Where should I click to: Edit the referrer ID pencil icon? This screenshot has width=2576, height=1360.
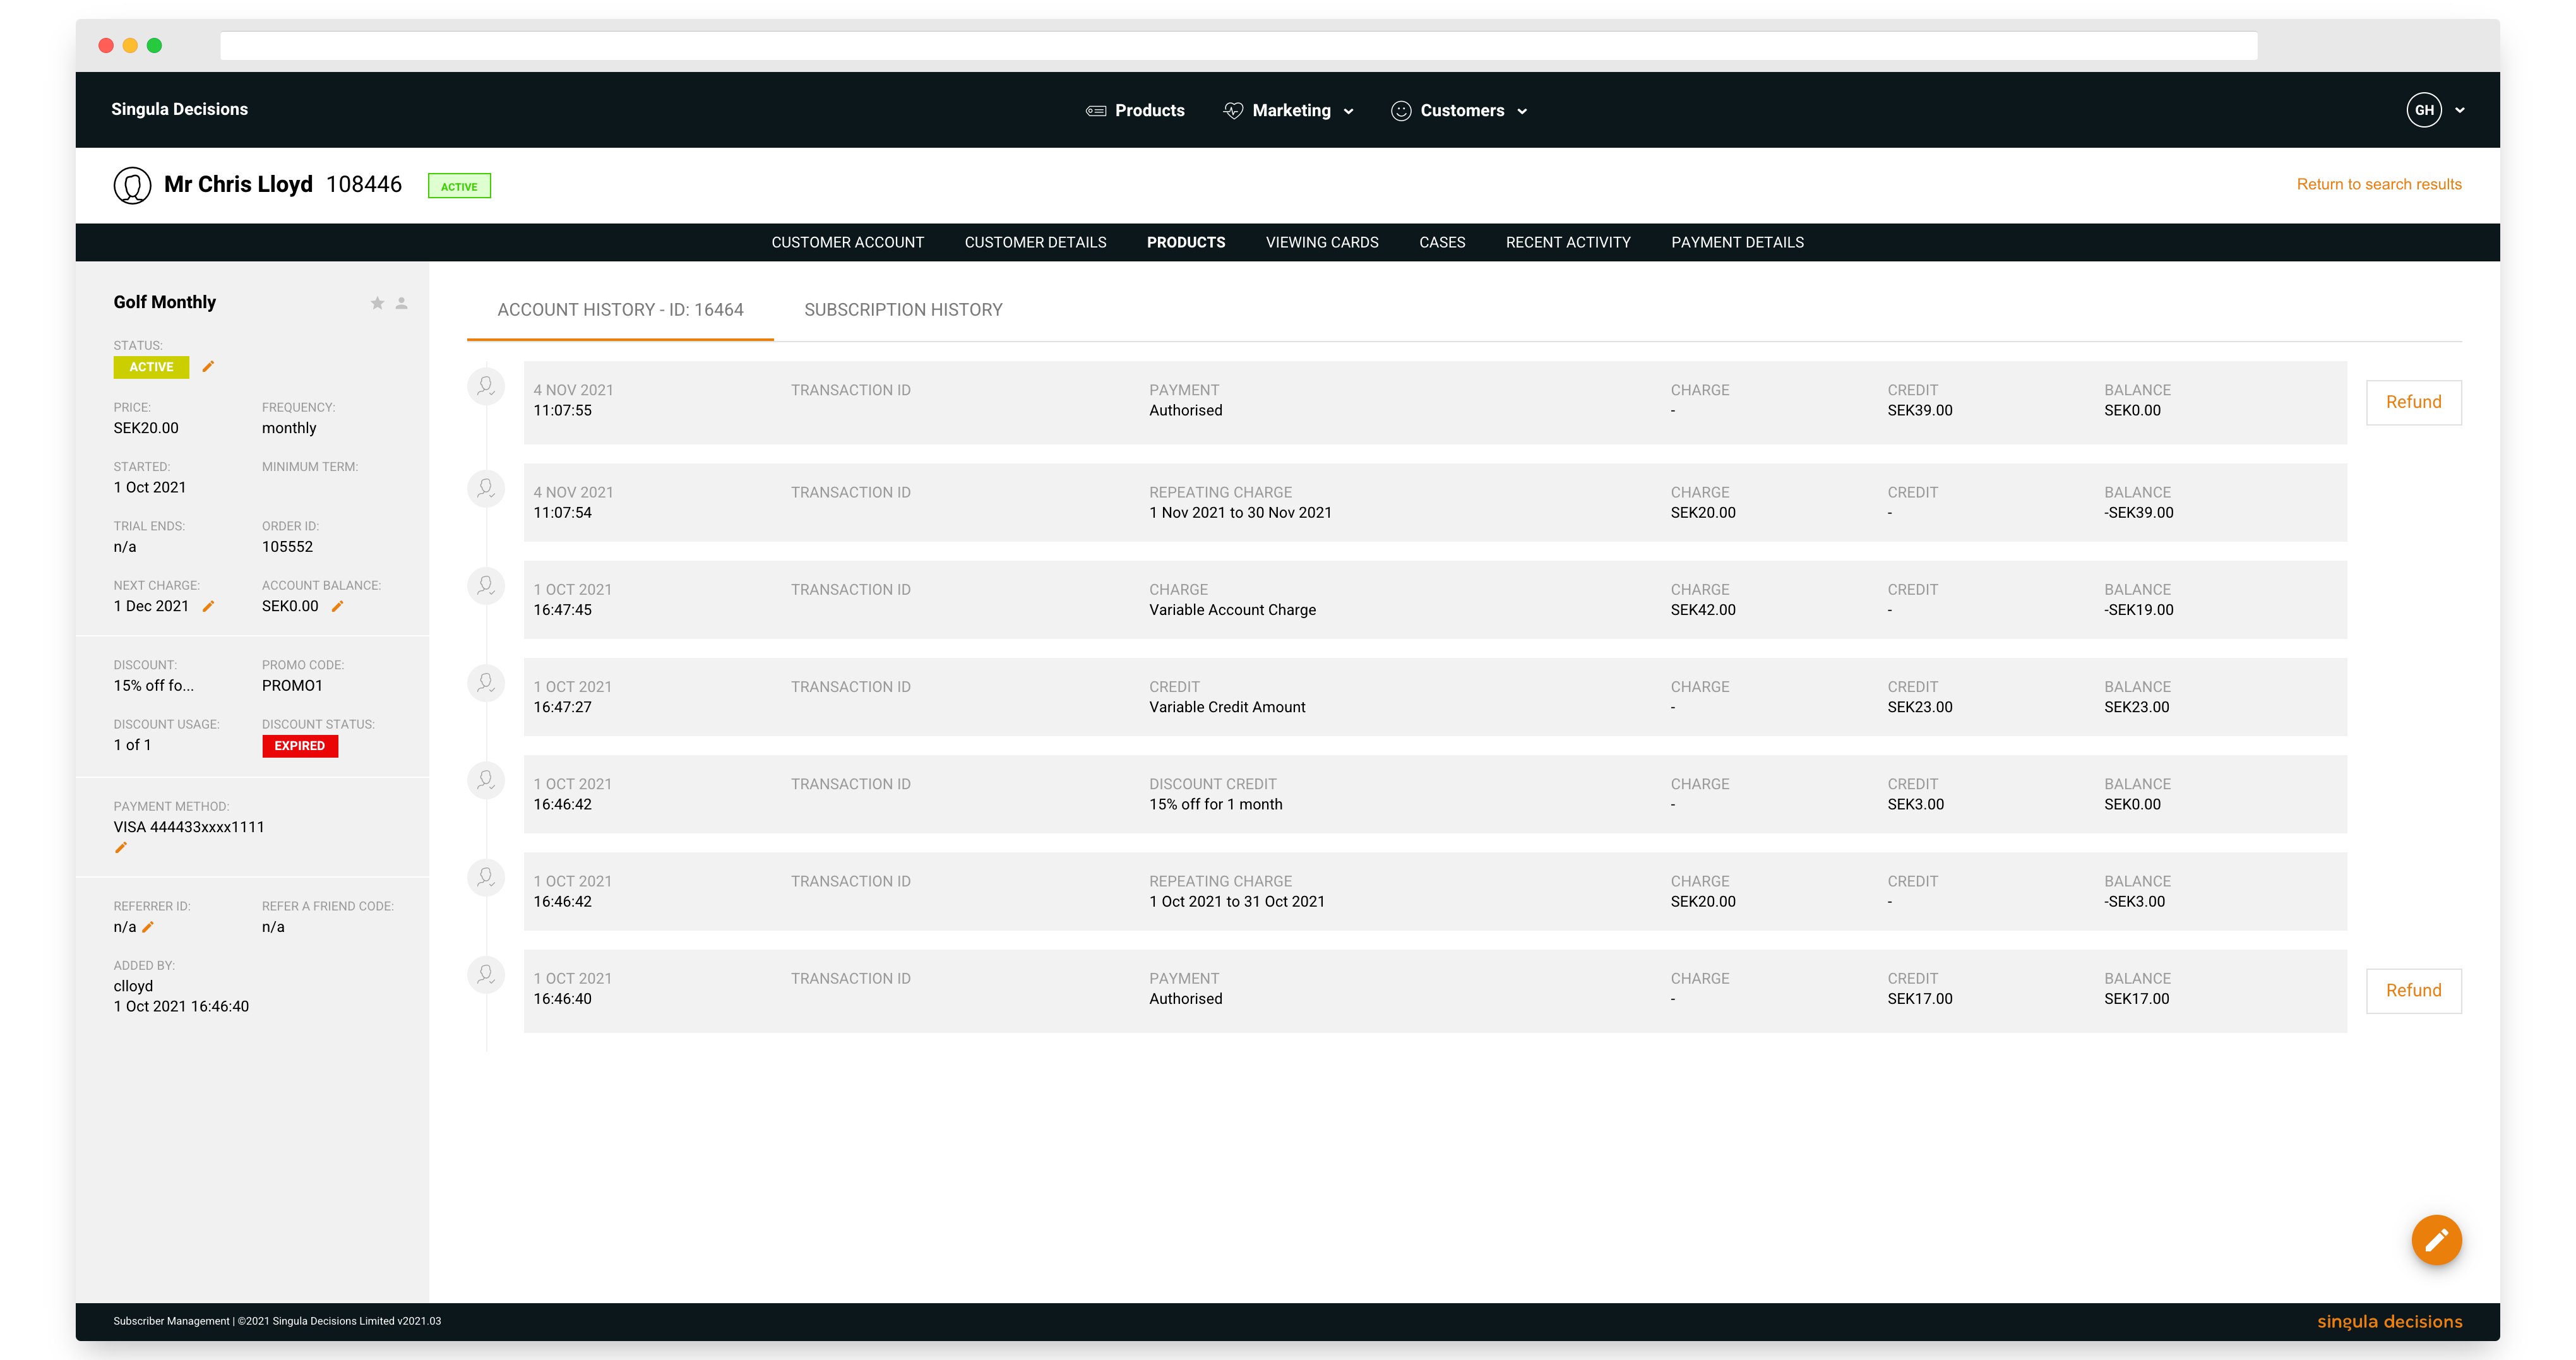coord(148,927)
